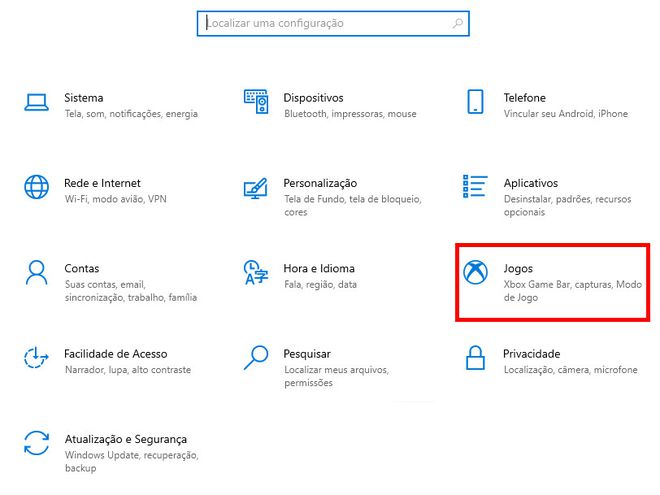Focus the Localizar uma configuração field
This screenshot has width=660, height=495.
point(333,24)
